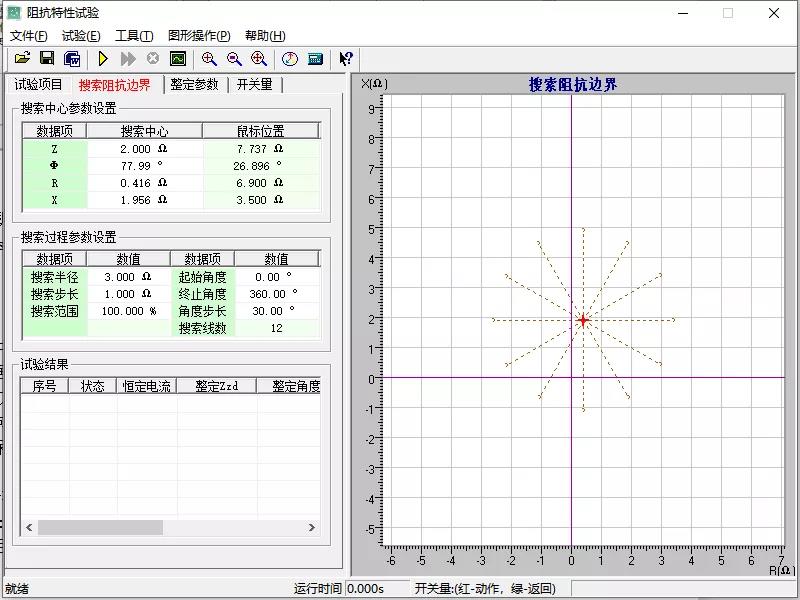Click the context help pointer icon
The image size is (800, 600).
click(346, 59)
